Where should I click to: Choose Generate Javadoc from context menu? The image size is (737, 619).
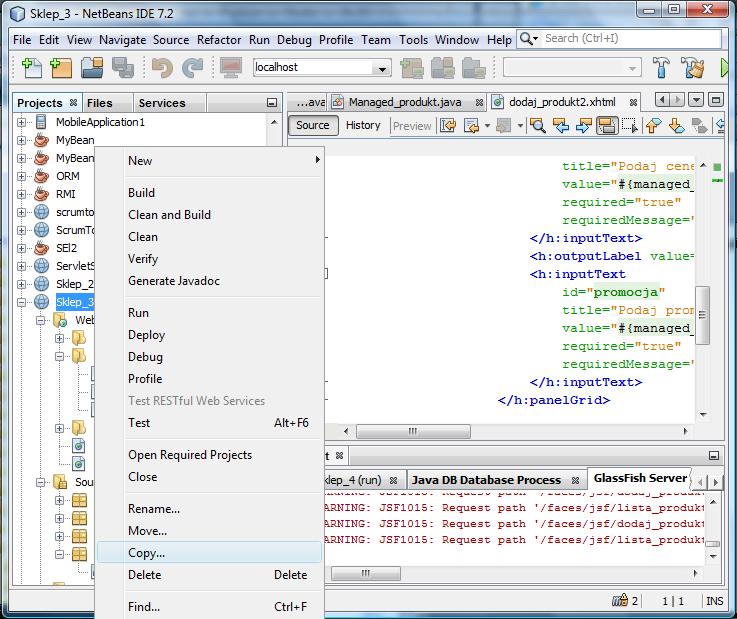pyautogui.click(x=210, y=281)
